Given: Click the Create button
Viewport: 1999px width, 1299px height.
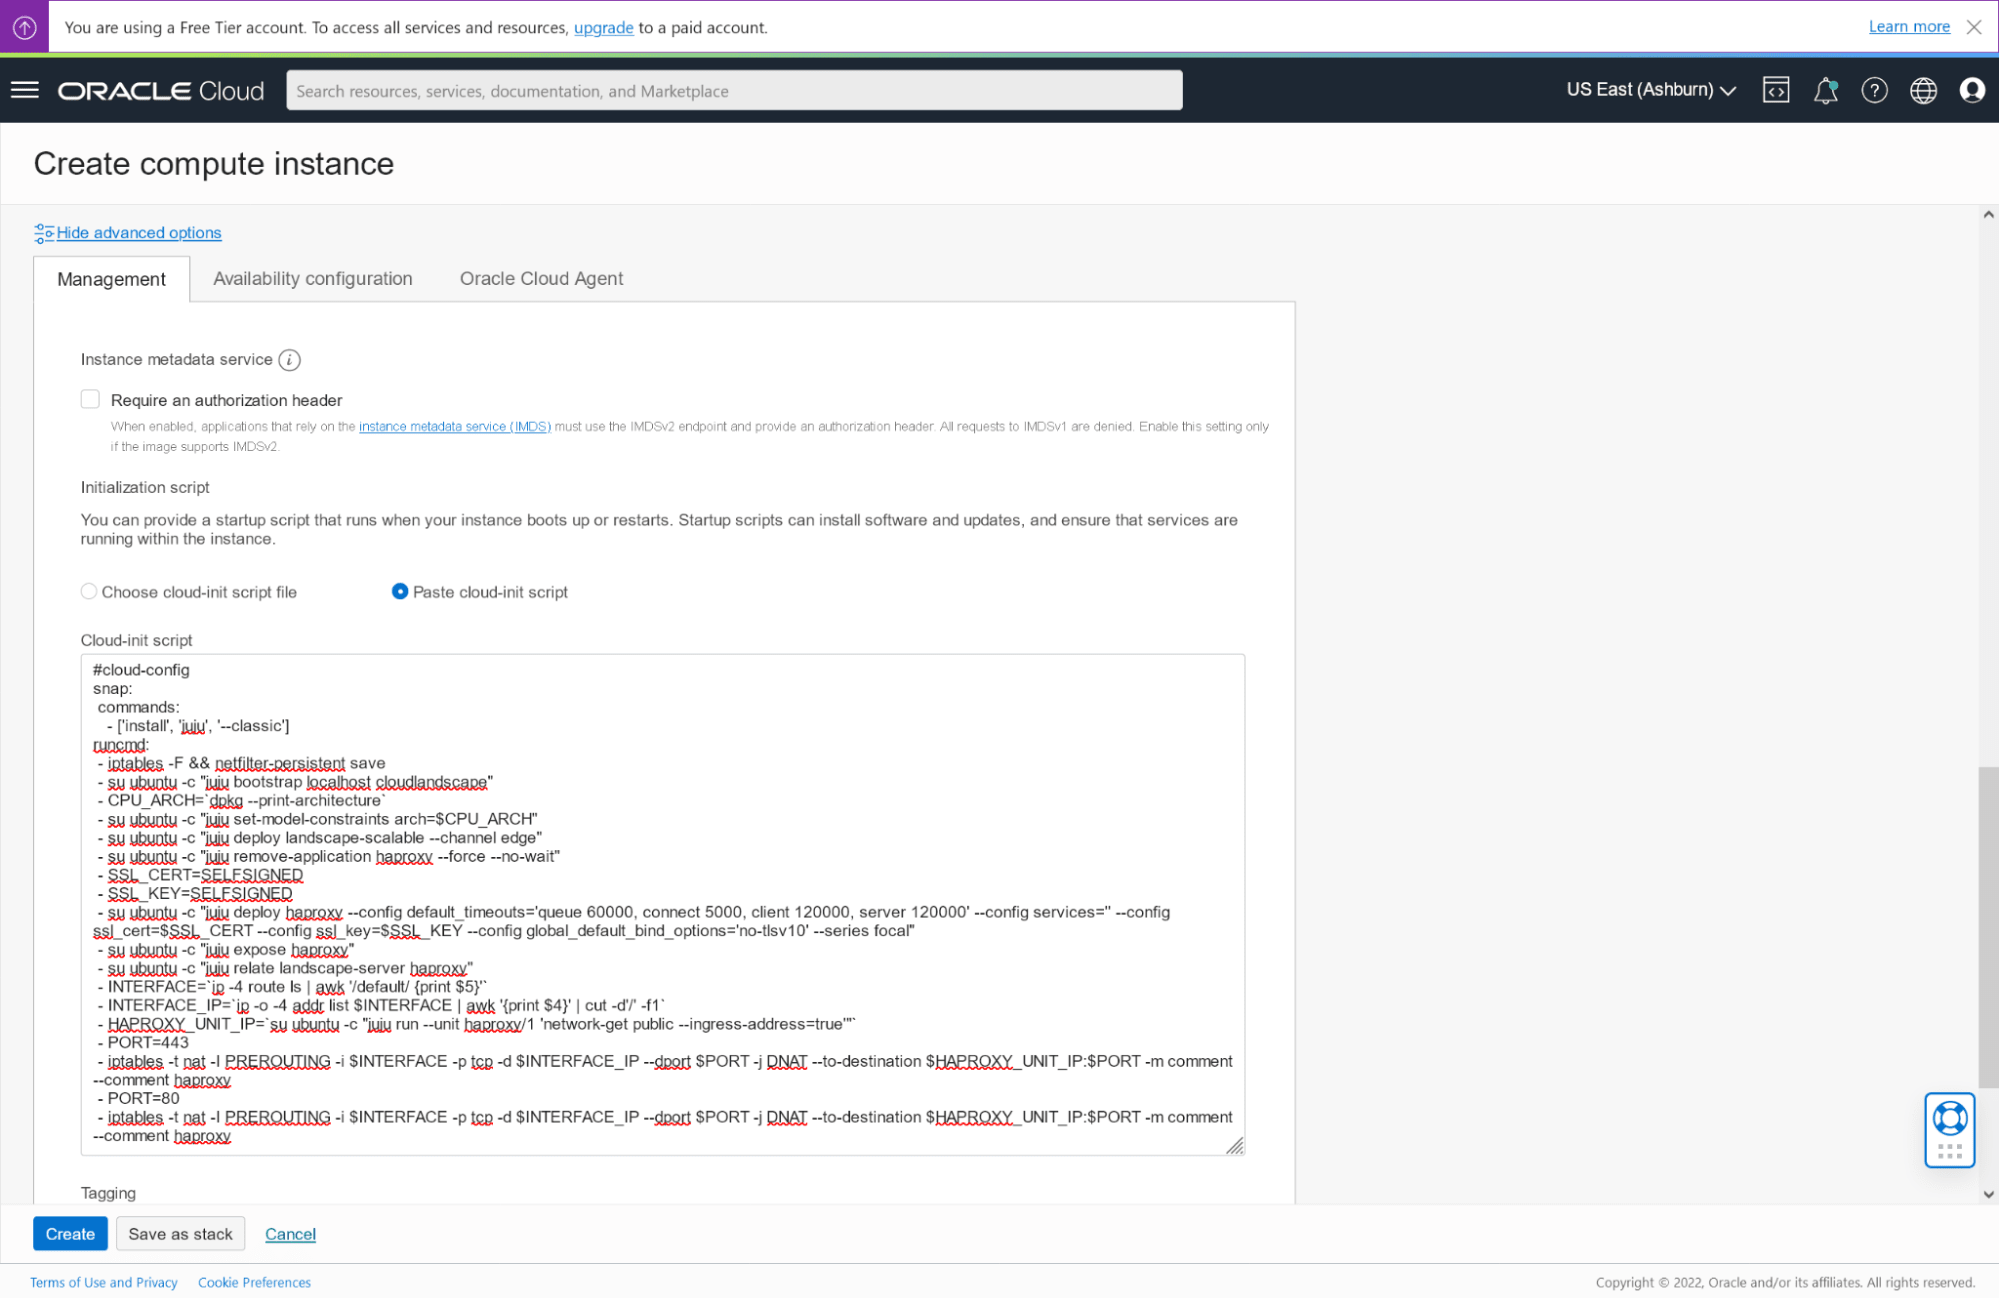Looking at the screenshot, I should pos(70,1234).
